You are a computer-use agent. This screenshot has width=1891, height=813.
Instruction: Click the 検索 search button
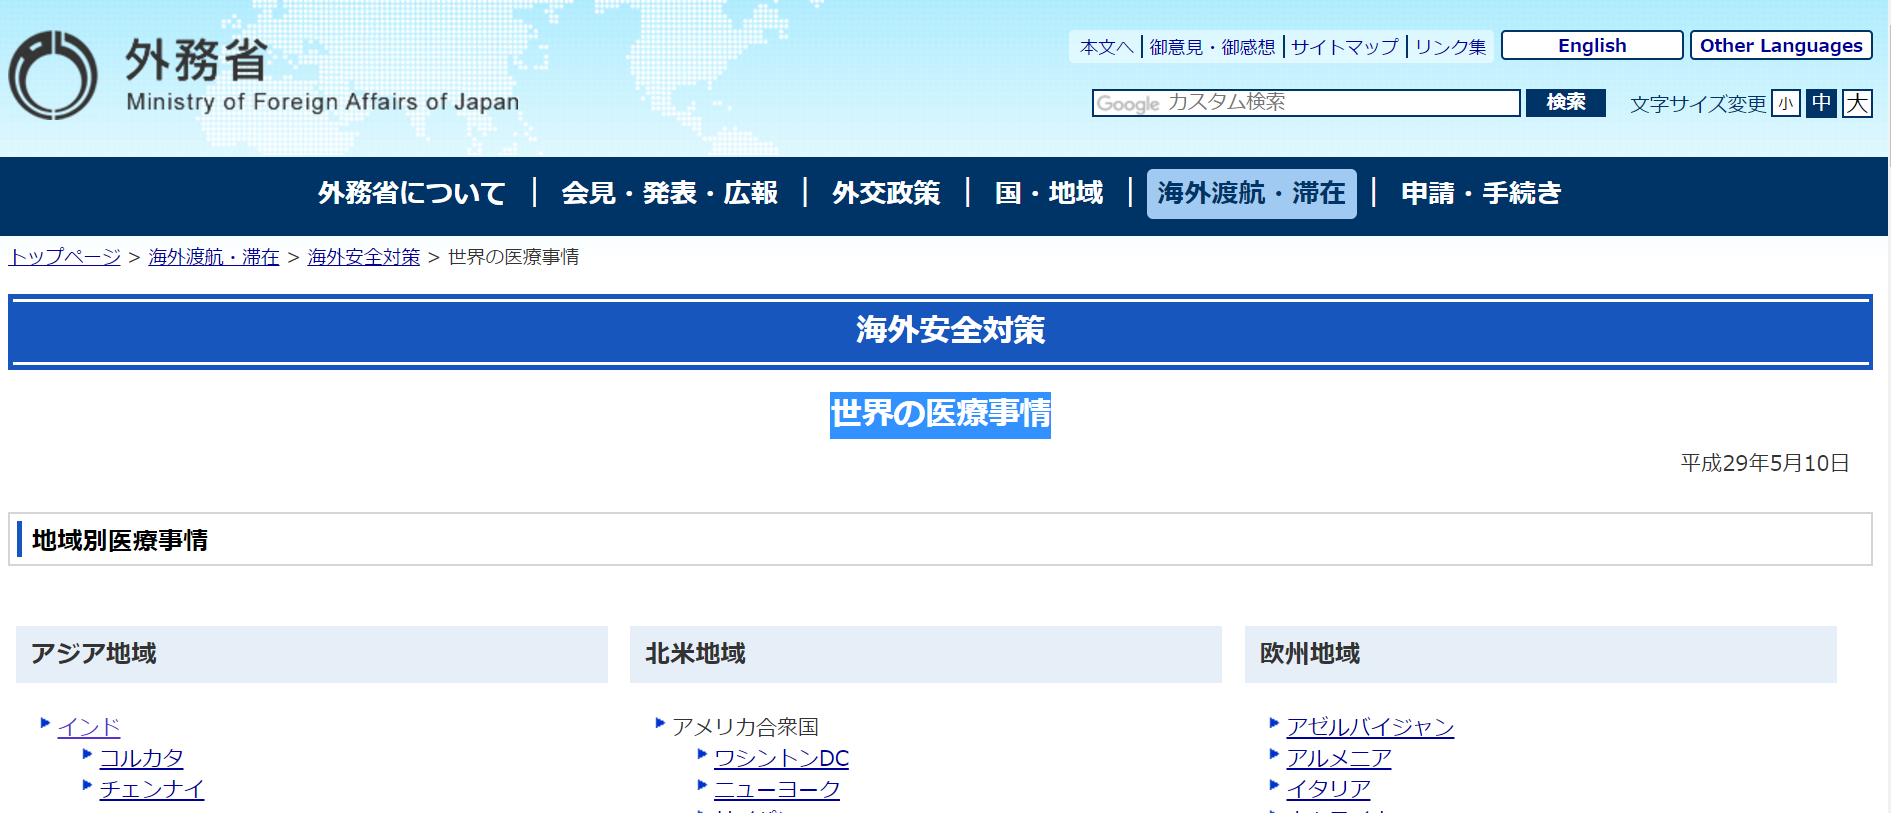[1565, 103]
